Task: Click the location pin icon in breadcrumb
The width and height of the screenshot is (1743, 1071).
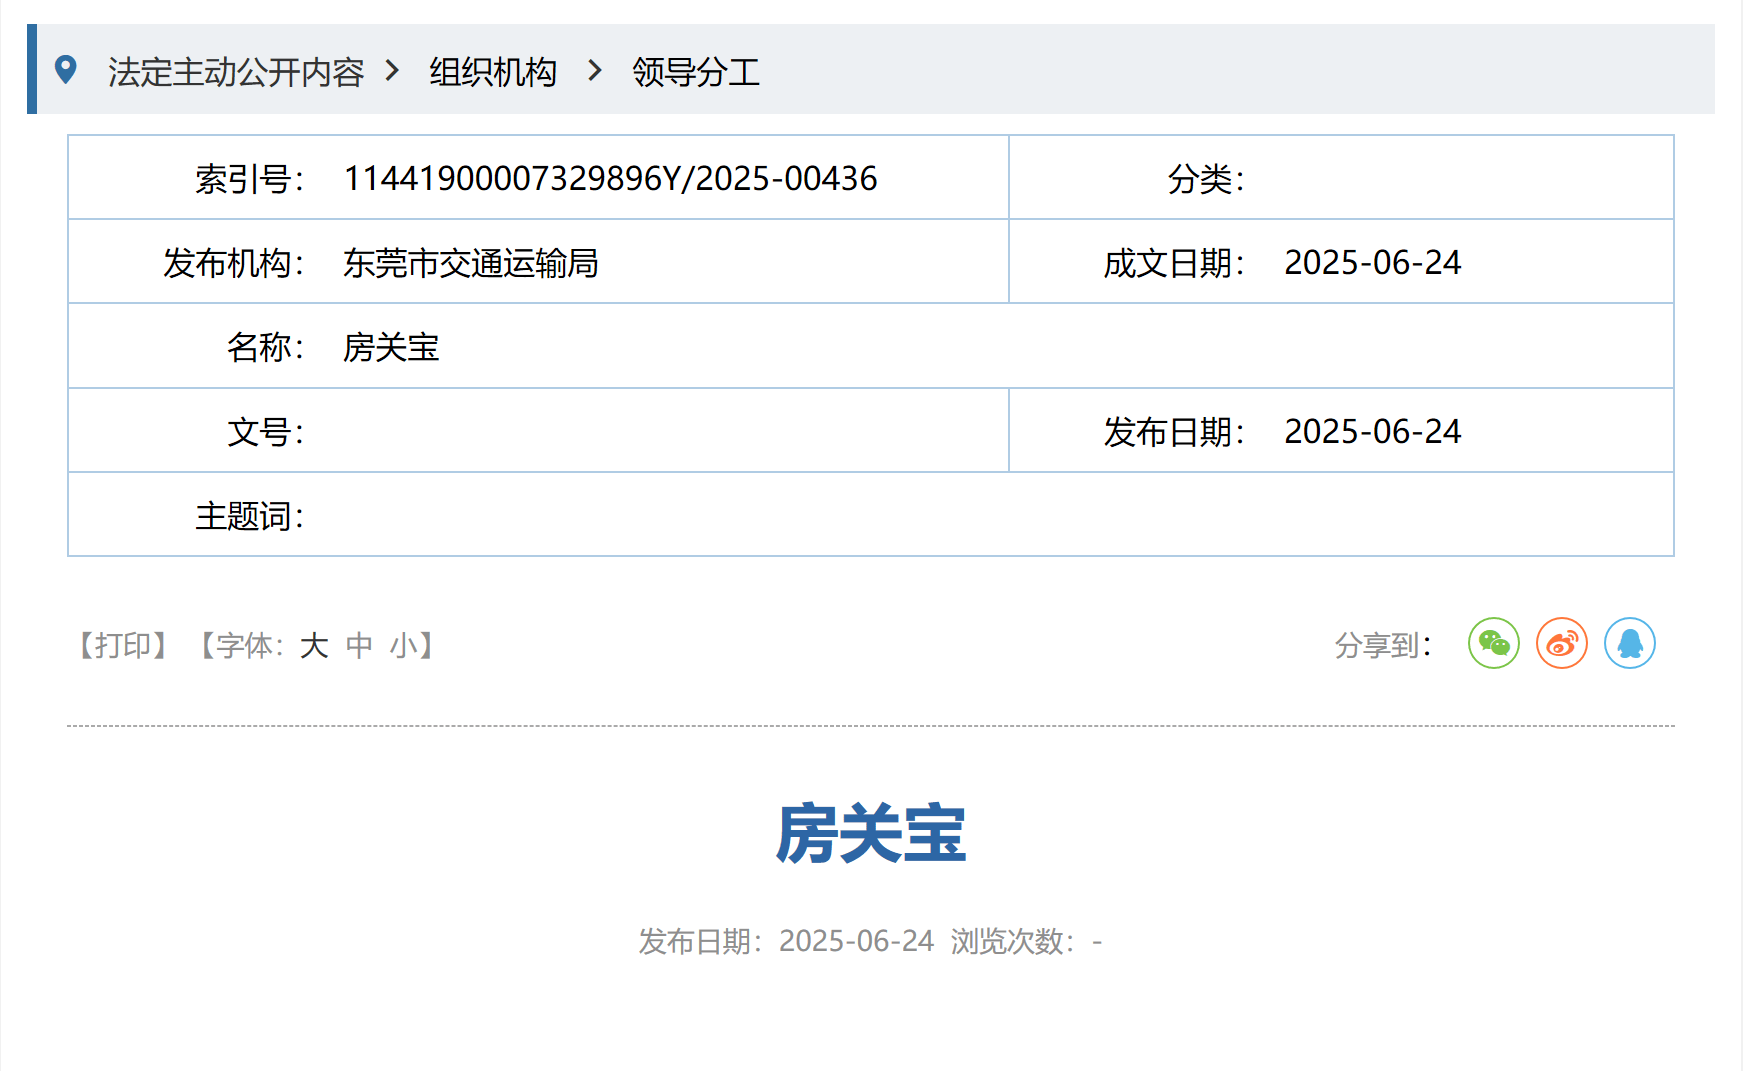Action: pyautogui.click(x=67, y=69)
